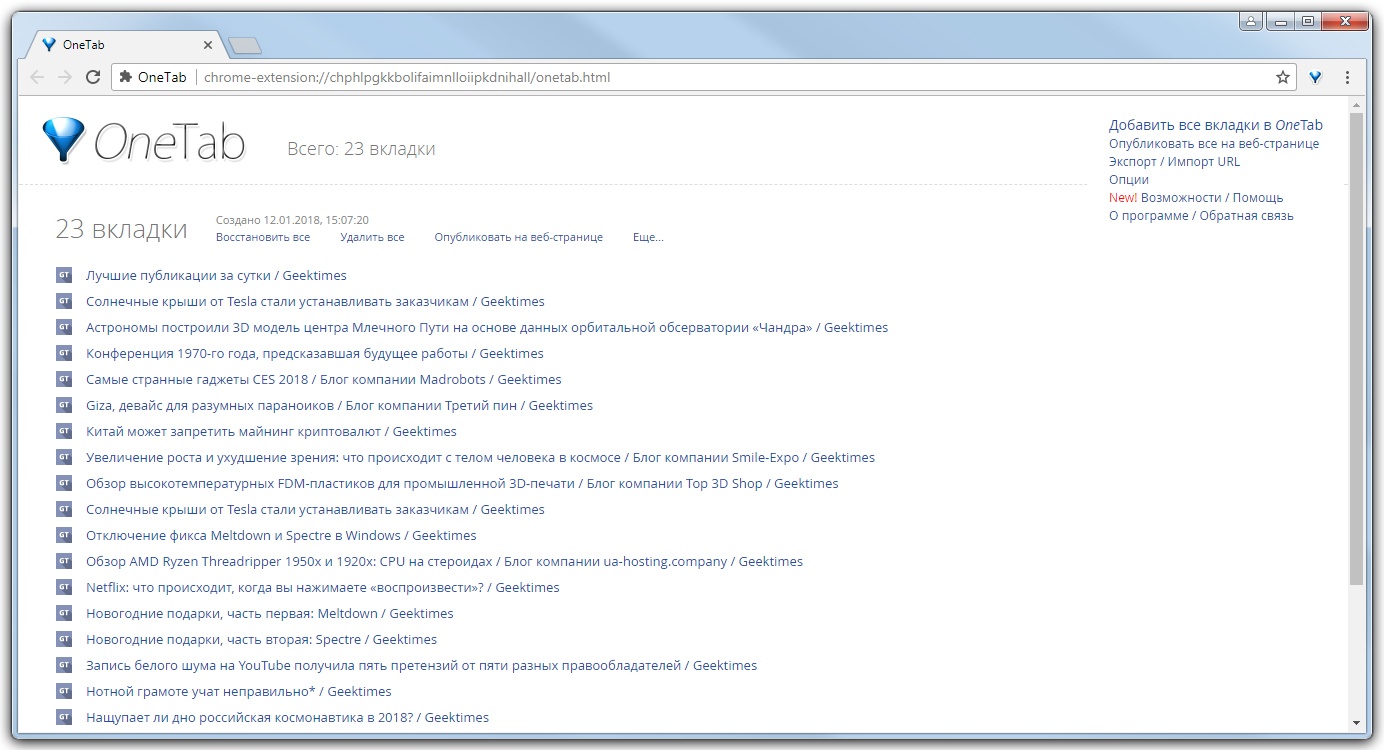Click the "Создано 12.01.2018, 15:07:20" timestamp
Image resolution: width=1384 pixels, height=750 pixels.
click(292, 220)
